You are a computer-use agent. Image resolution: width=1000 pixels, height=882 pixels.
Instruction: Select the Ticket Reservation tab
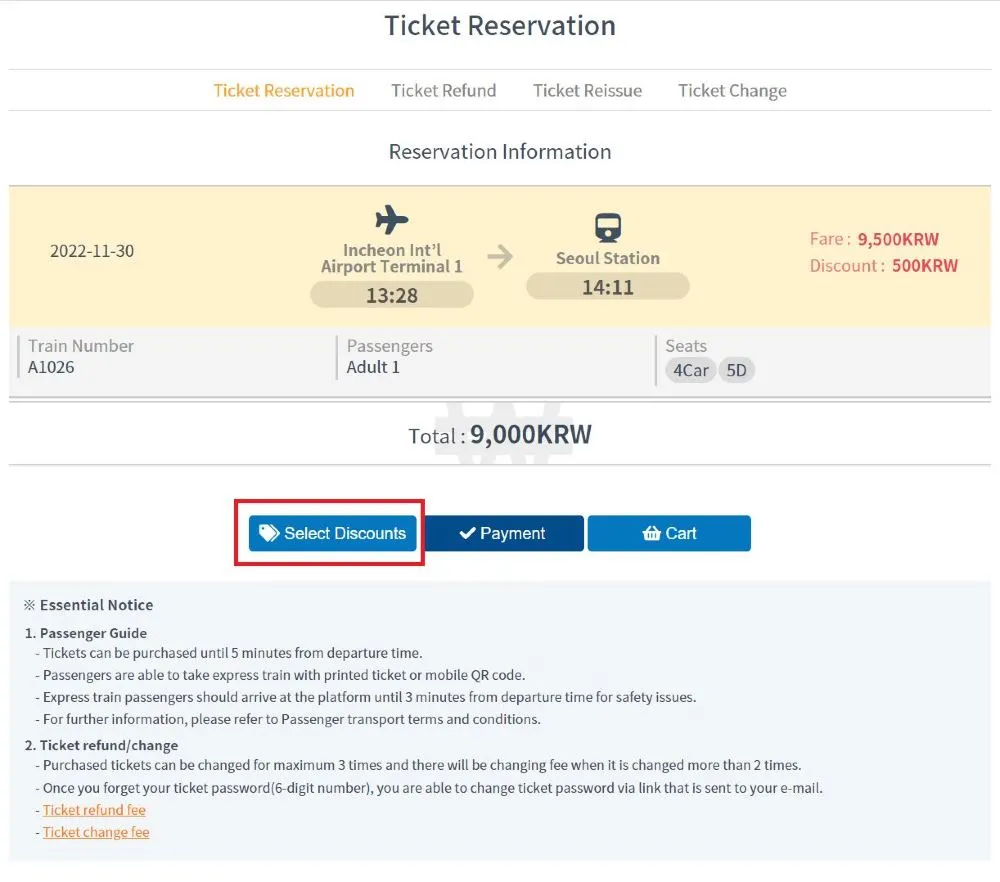(284, 91)
